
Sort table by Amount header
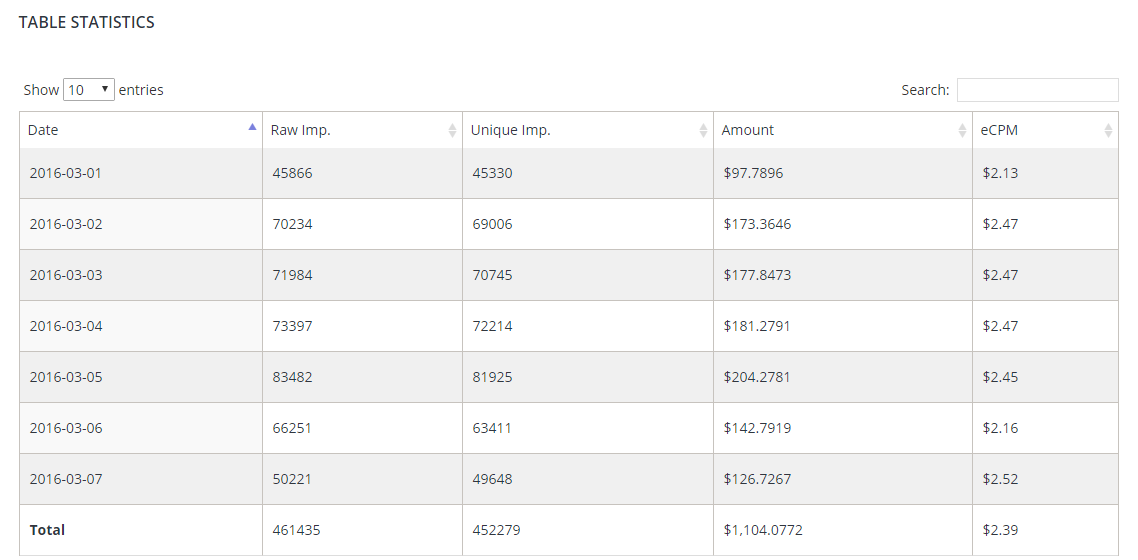(747, 130)
